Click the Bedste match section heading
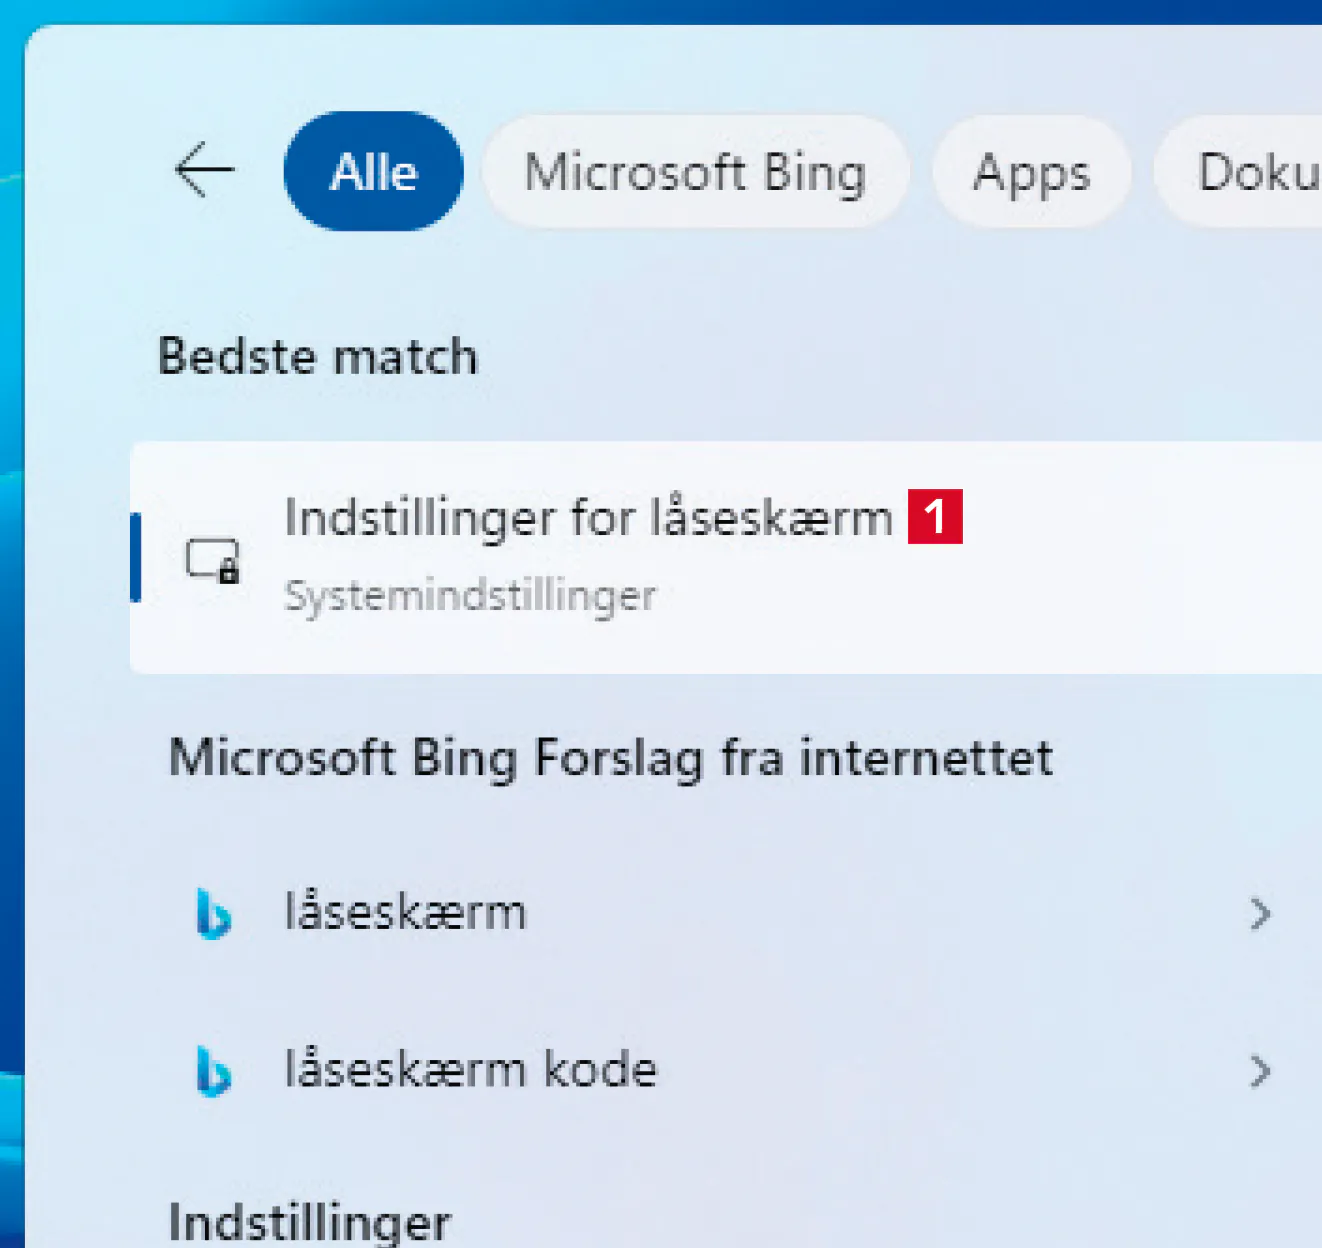The image size is (1322, 1248). point(318,357)
